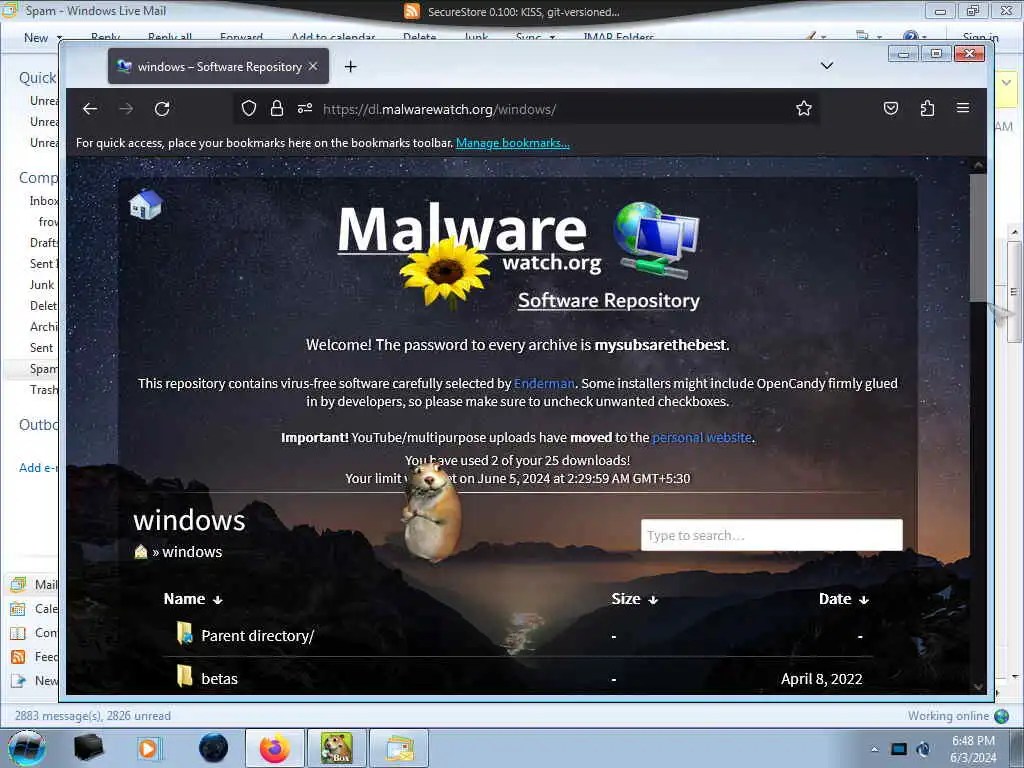The width and height of the screenshot is (1024, 768).
Task: Open the tracking protection shield icon
Action: (x=249, y=108)
